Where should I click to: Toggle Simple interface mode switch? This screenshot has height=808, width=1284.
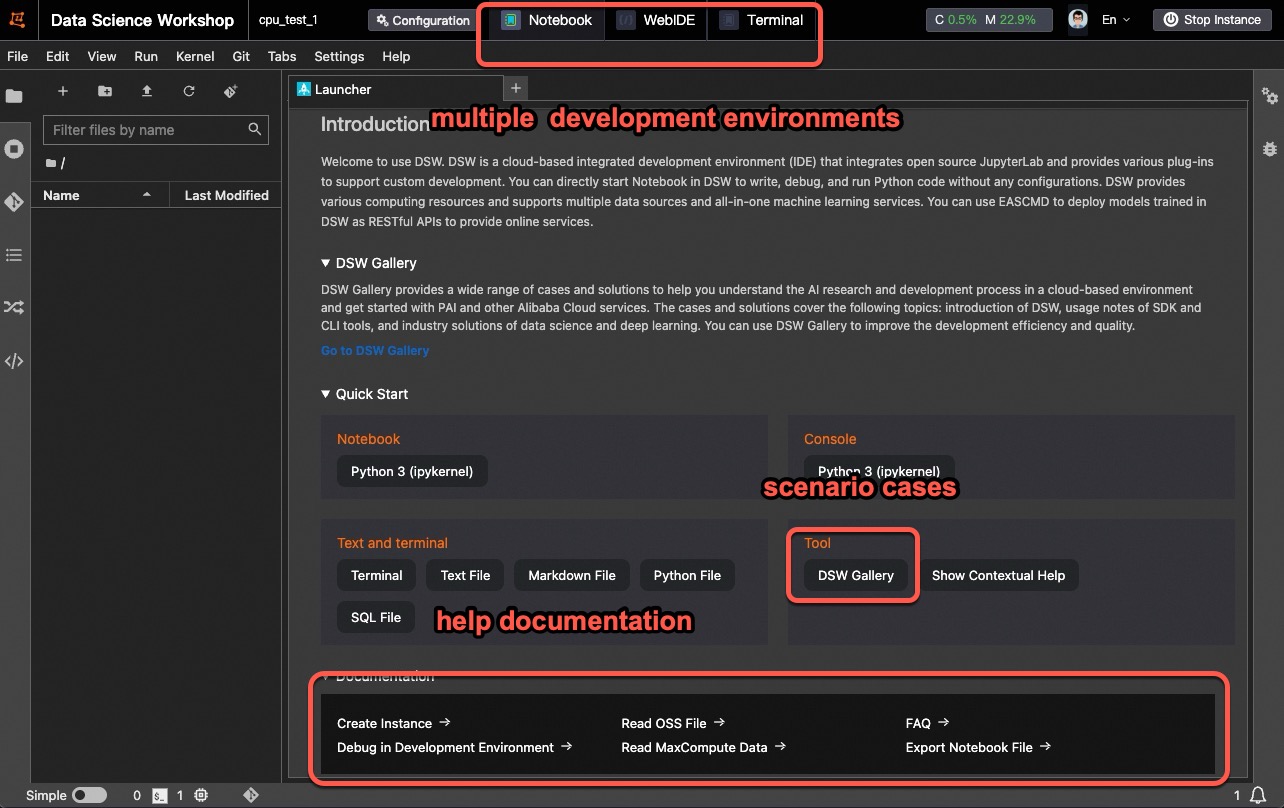pos(89,796)
